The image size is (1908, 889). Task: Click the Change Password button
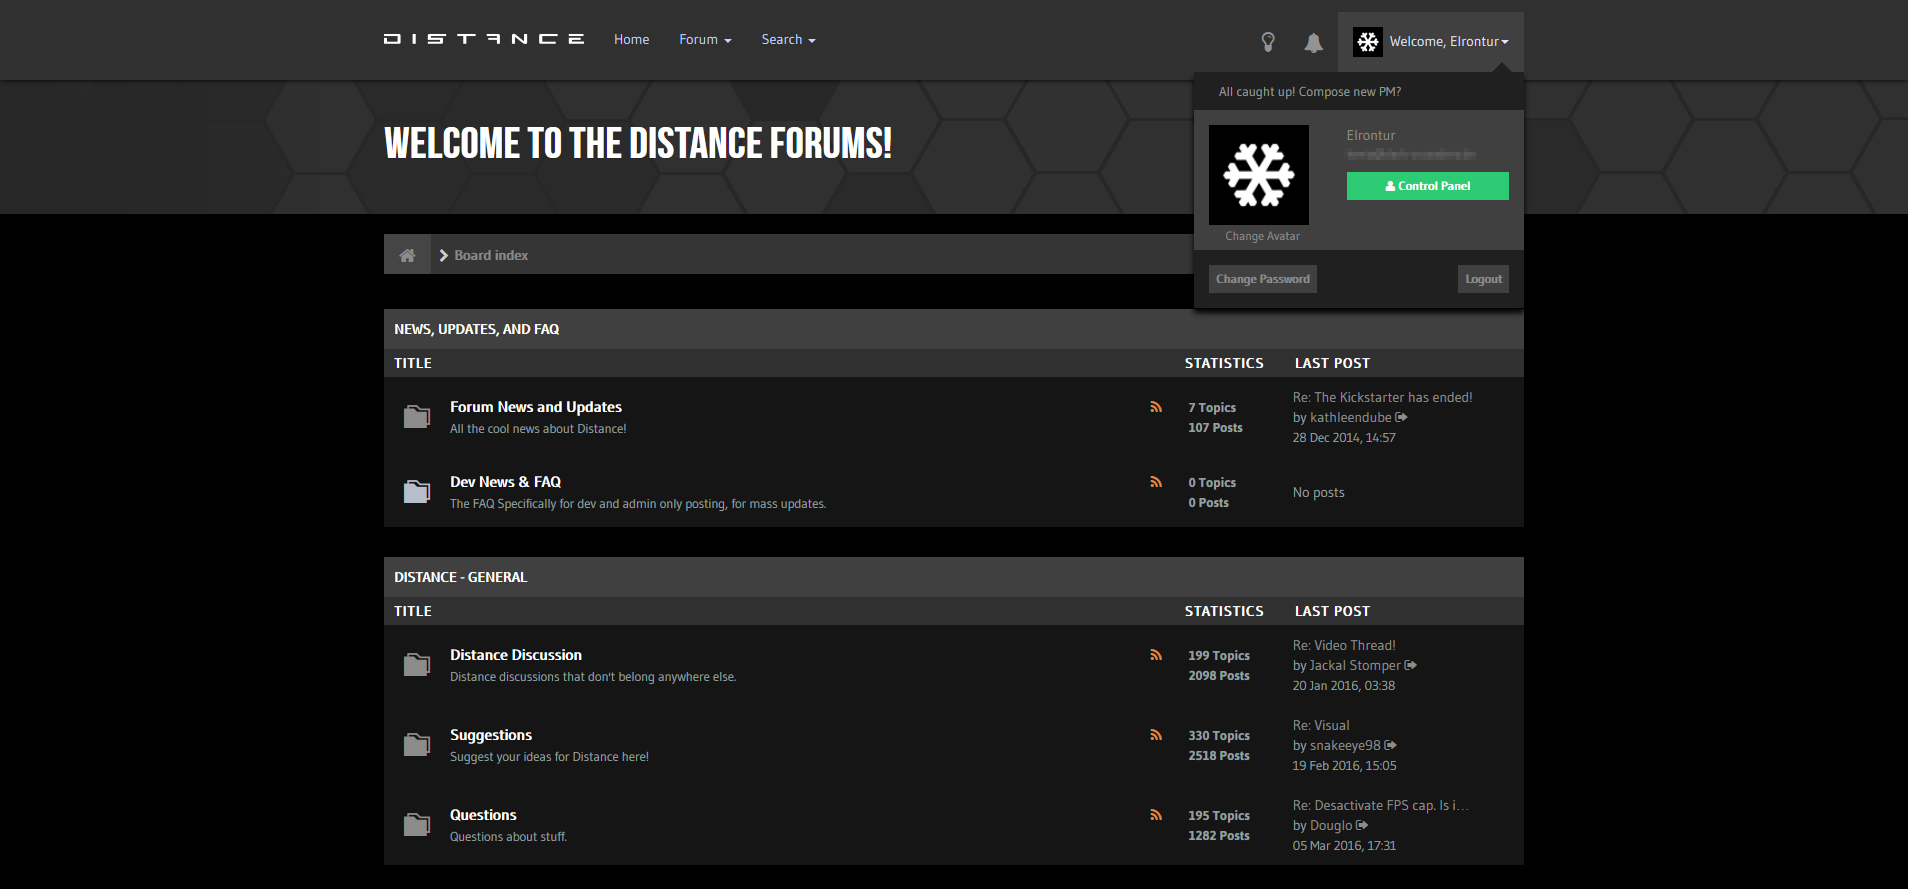click(x=1263, y=279)
